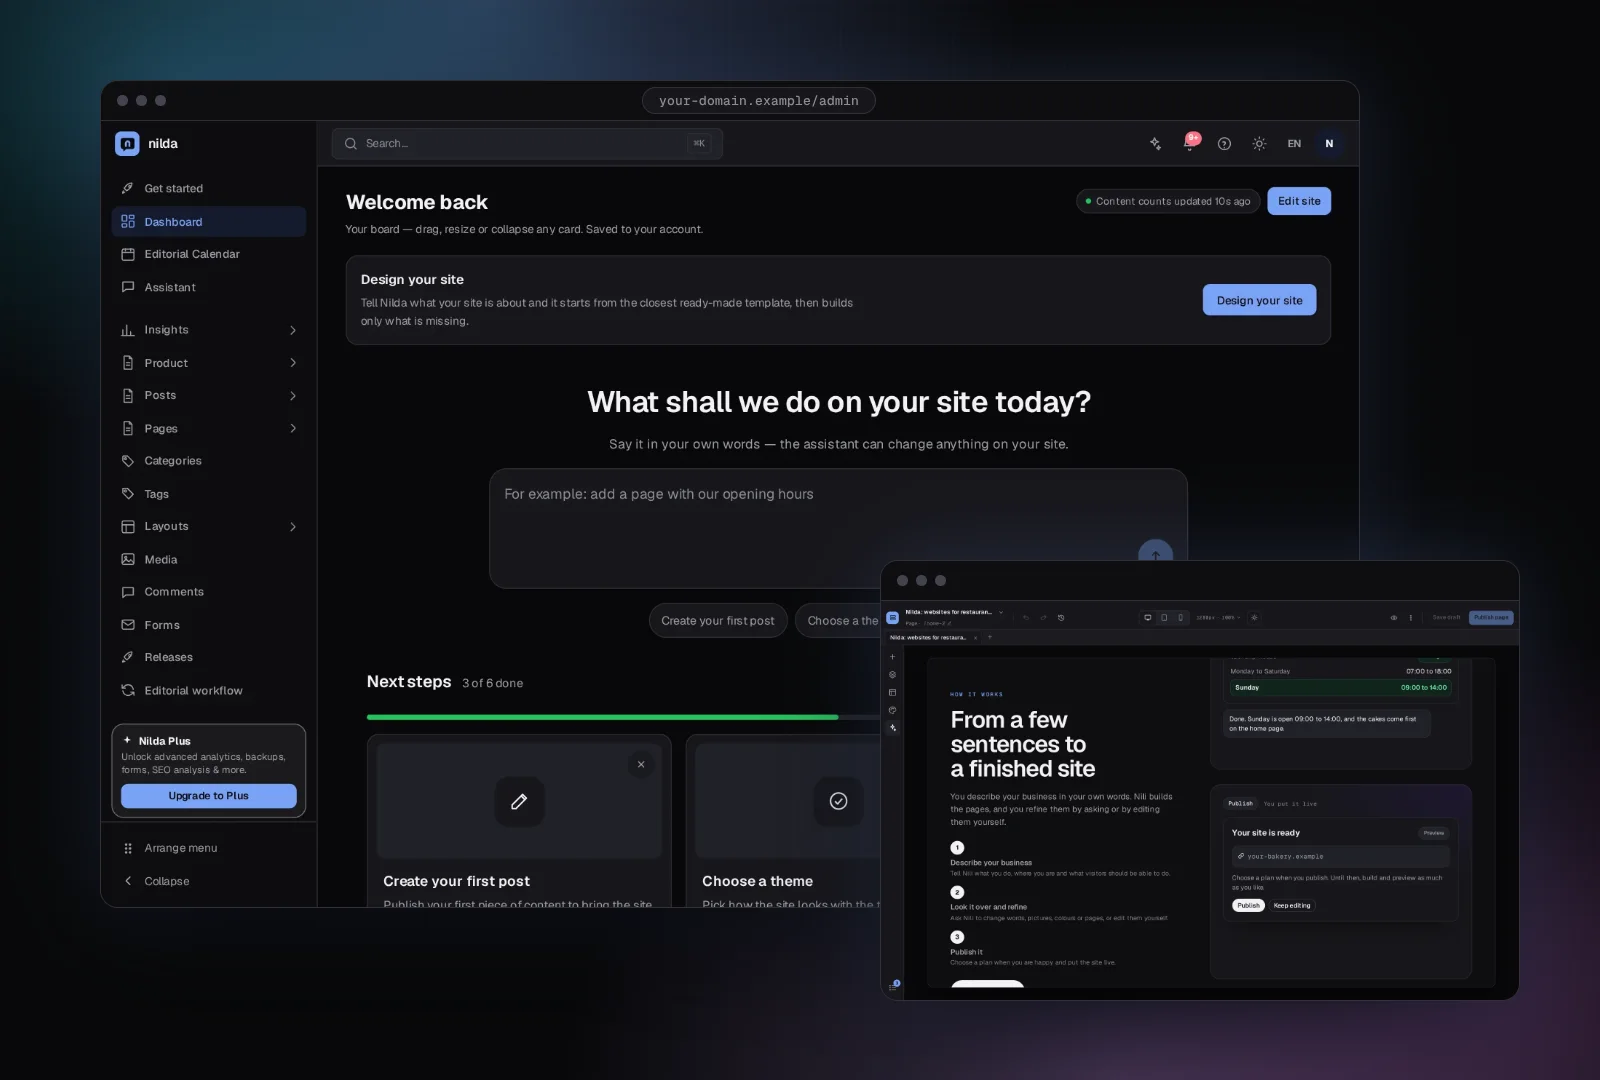Click the history icon in the editor toolbar
Viewport: 1600px width, 1080px height.
[1061, 618]
